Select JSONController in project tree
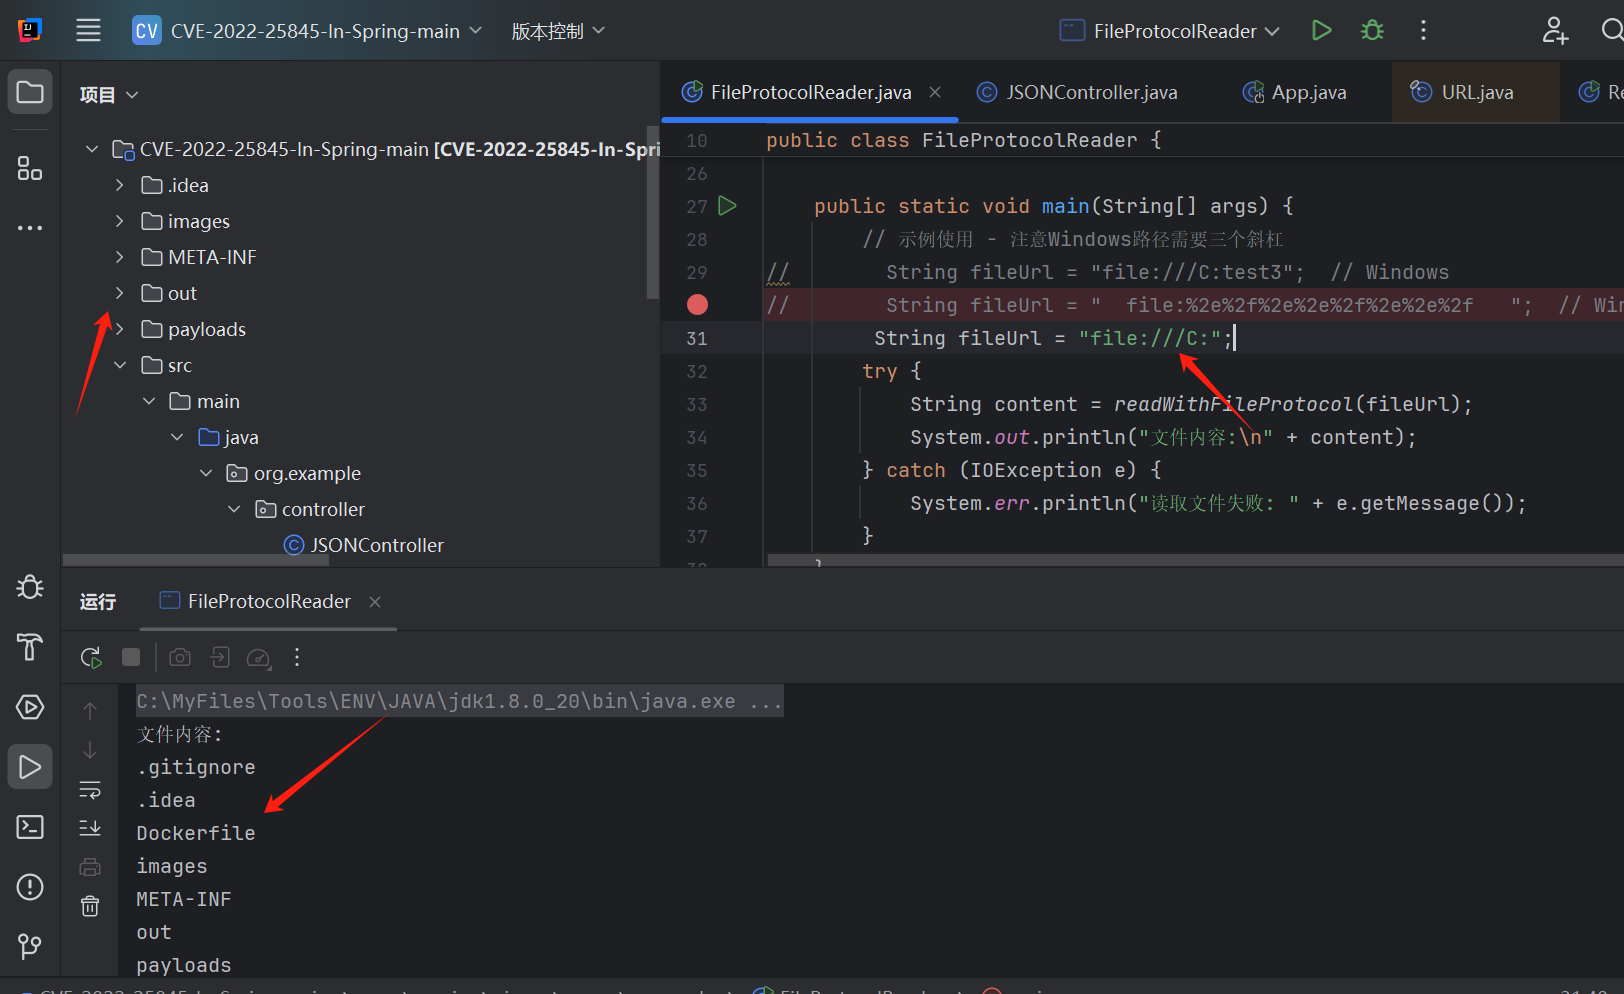The image size is (1624, 994). (364, 545)
